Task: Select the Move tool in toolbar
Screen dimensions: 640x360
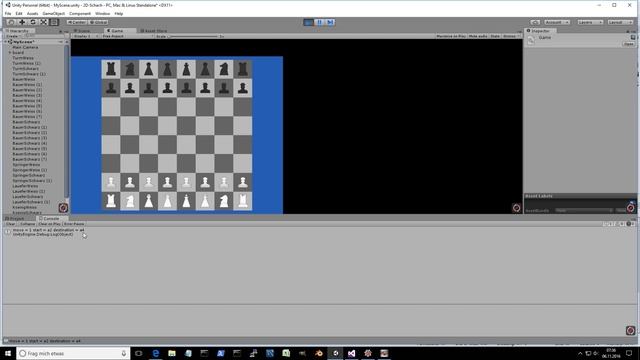Action: coord(22,22)
